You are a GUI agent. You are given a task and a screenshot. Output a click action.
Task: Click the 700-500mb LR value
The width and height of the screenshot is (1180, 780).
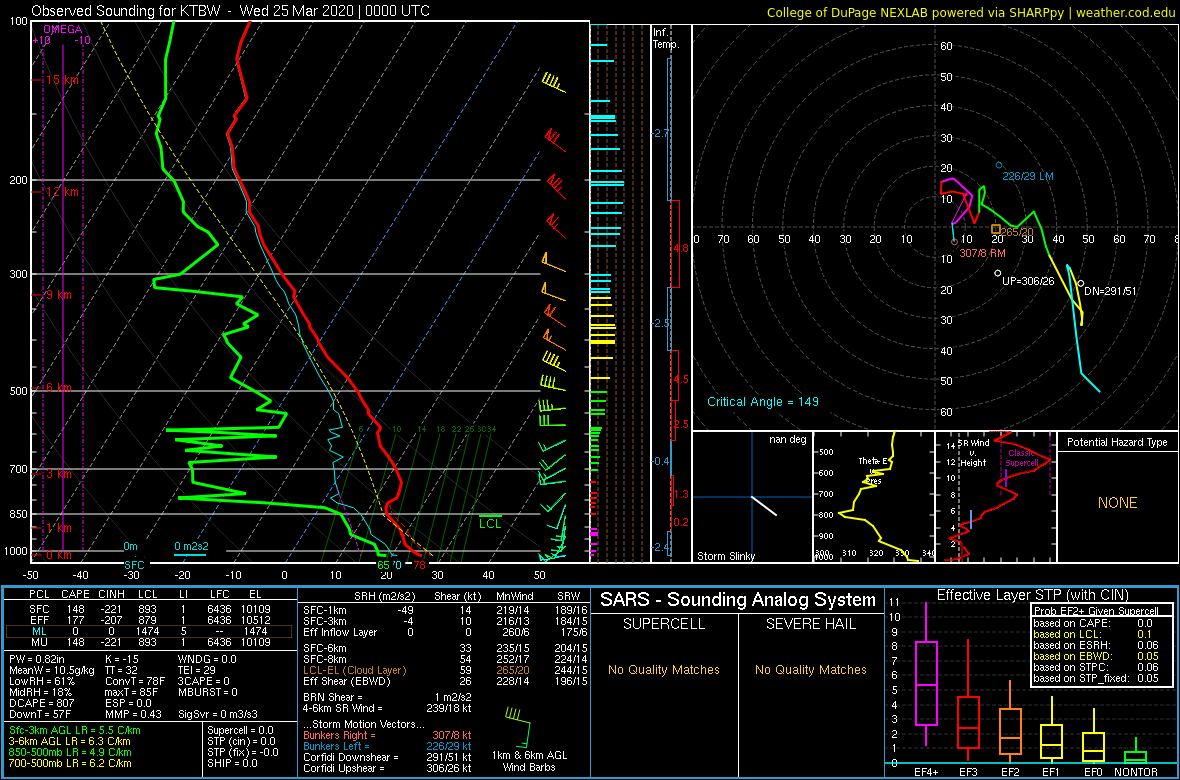[69, 762]
